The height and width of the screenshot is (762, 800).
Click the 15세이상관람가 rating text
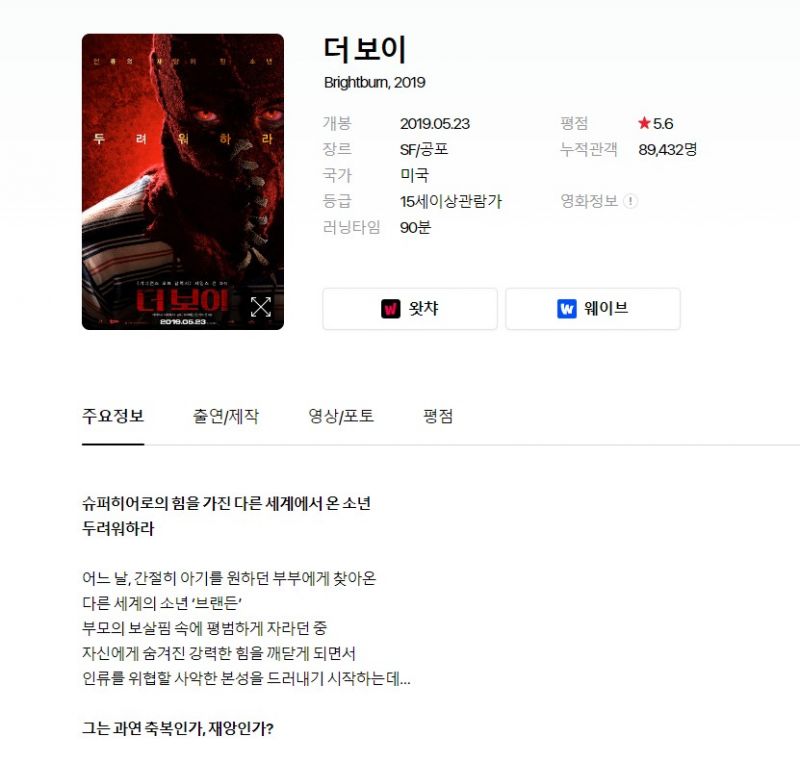click(451, 201)
